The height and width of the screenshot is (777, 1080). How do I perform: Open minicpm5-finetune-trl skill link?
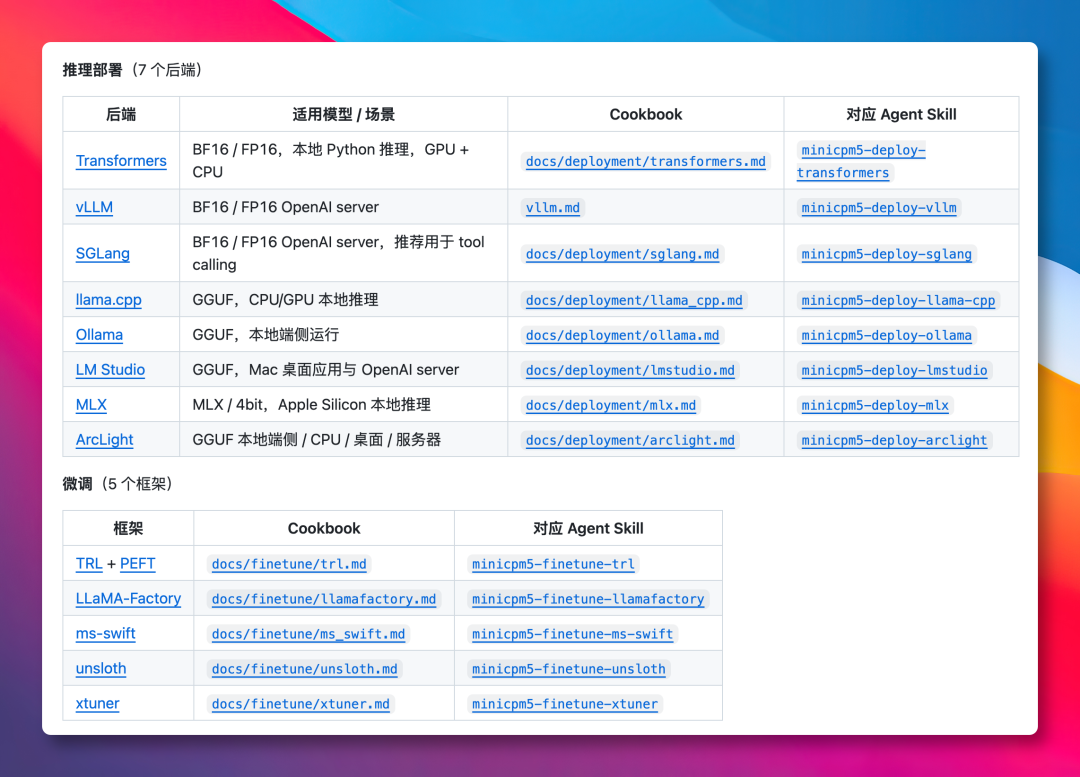(553, 564)
